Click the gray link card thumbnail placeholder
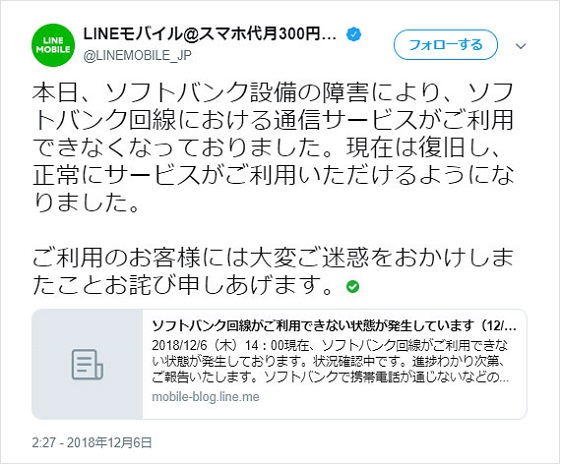 click(x=87, y=364)
